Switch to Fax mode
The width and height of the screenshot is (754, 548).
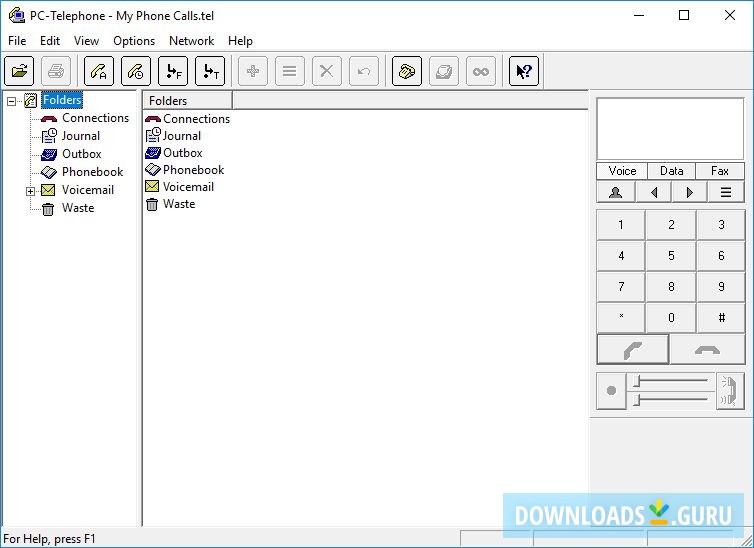[720, 171]
